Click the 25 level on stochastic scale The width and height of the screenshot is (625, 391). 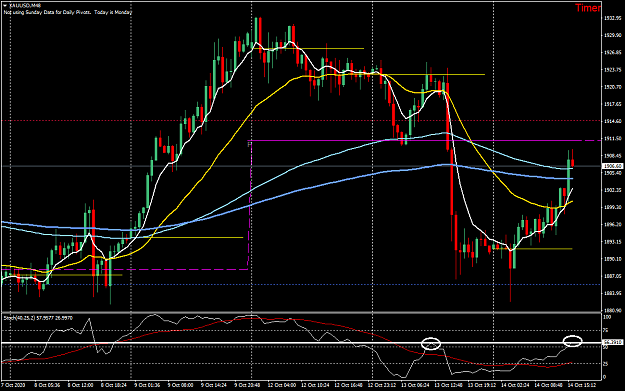point(606,363)
